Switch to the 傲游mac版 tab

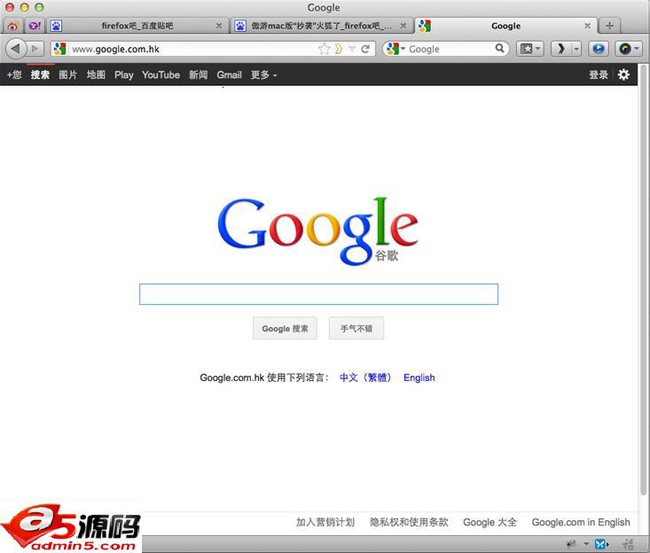click(x=321, y=26)
